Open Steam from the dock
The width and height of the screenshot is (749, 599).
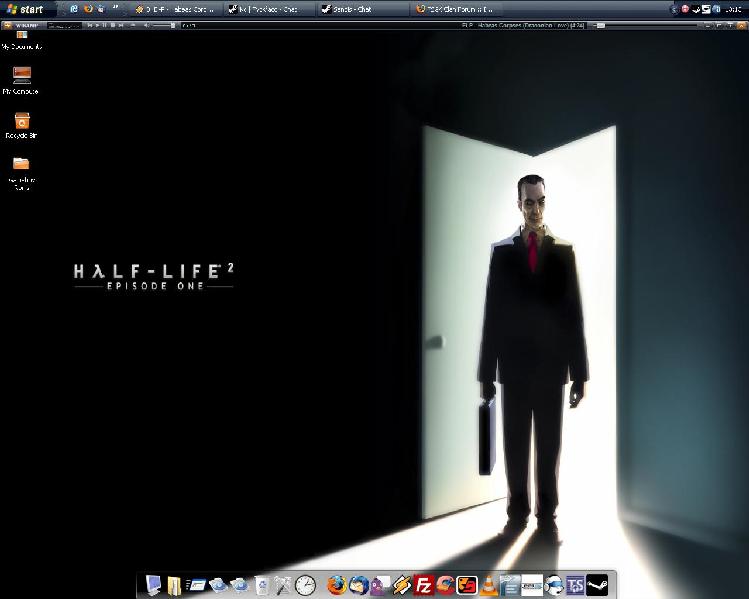click(x=598, y=585)
